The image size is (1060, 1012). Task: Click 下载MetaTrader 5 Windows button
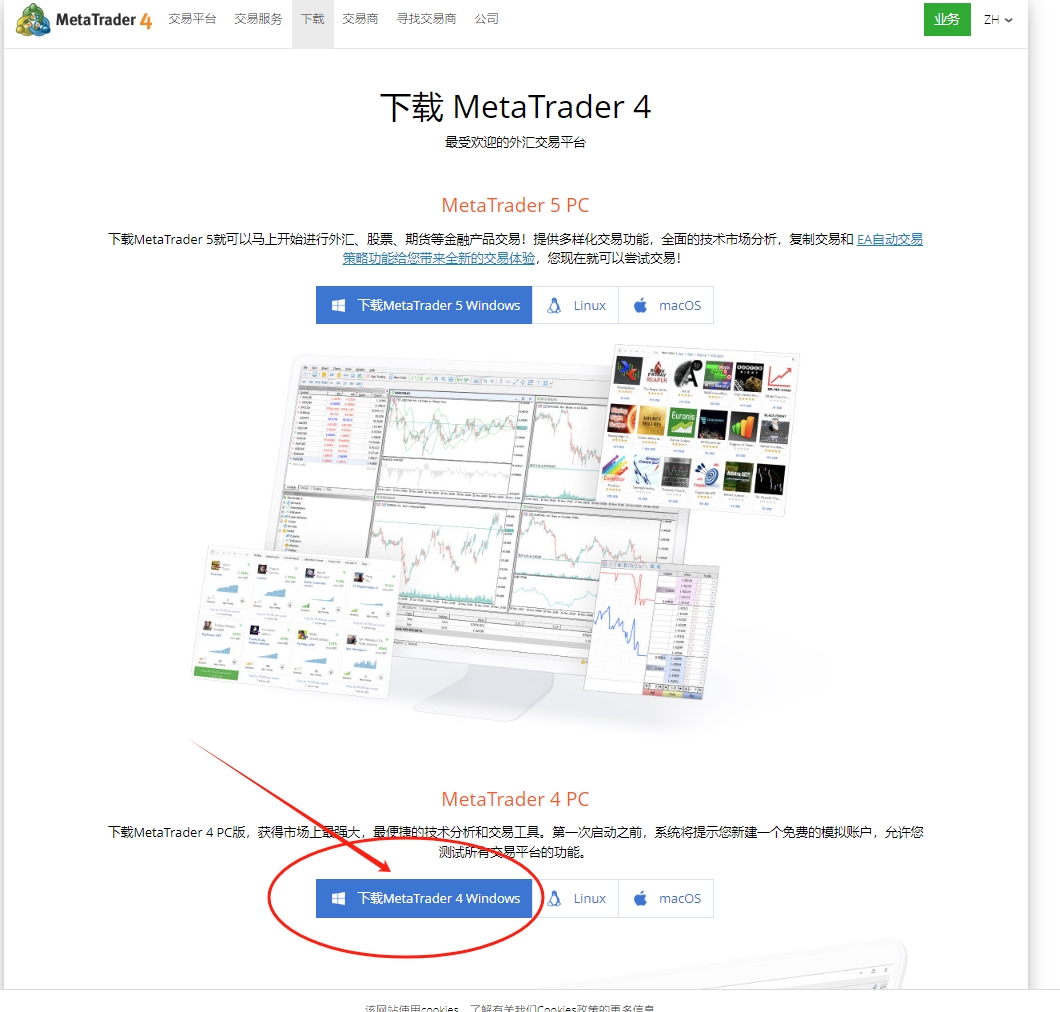pyautogui.click(x=424, y=306)
